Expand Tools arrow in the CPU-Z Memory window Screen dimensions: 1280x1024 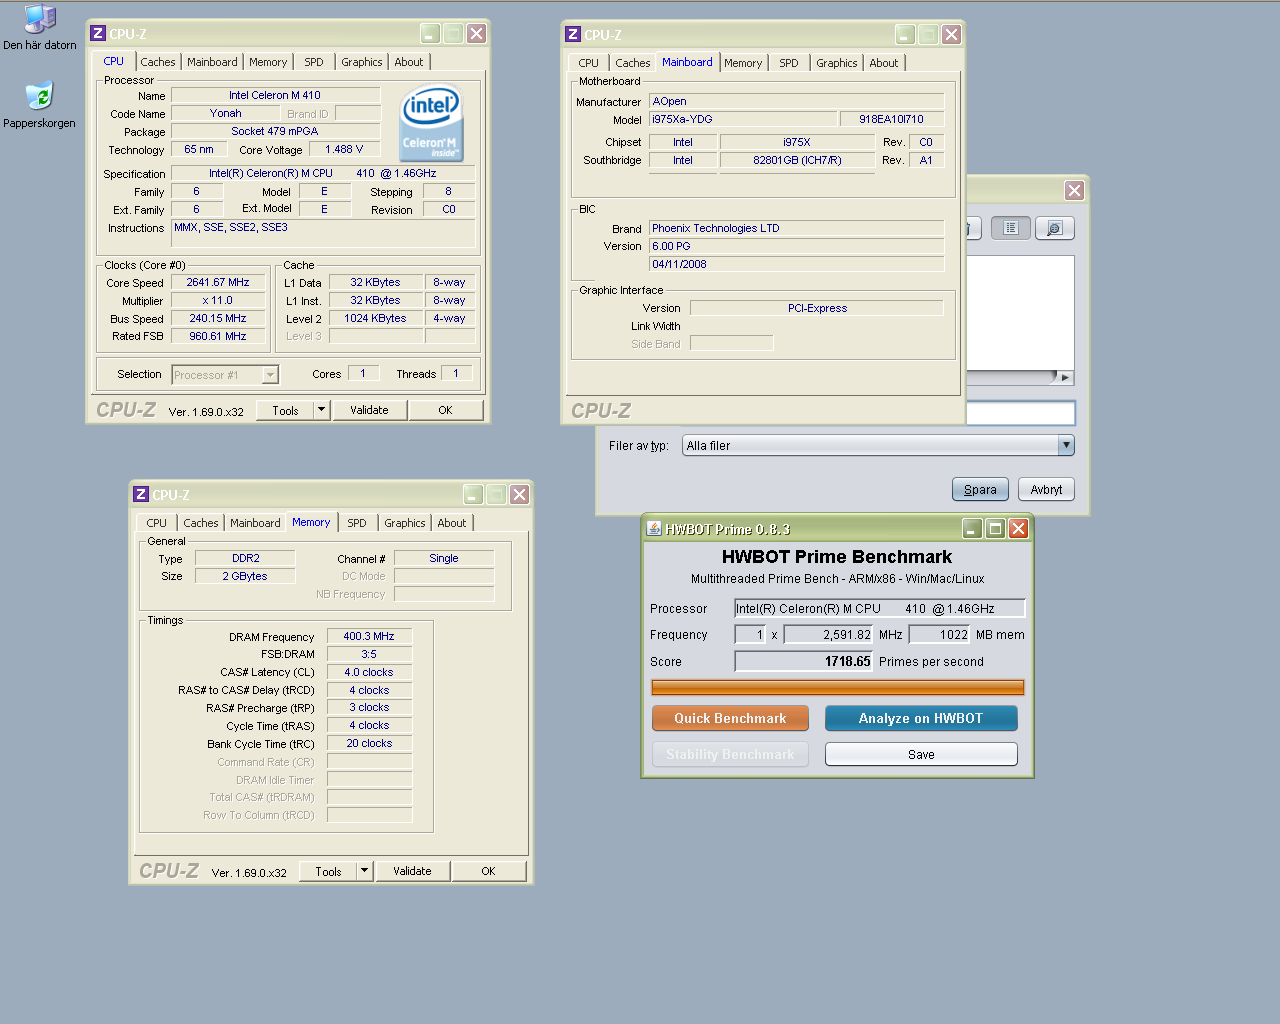(x=364, y=871)
